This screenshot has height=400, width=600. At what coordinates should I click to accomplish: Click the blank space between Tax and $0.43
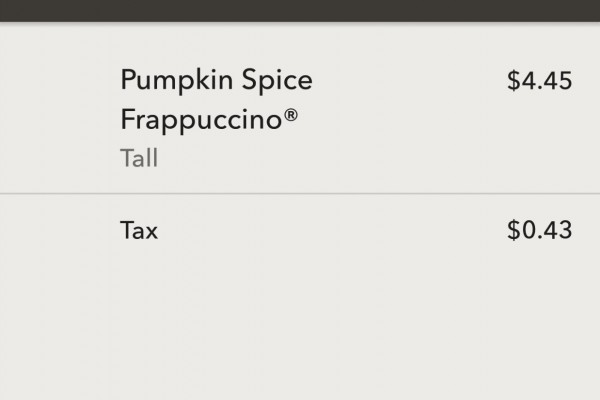click(x=332, y=230)
